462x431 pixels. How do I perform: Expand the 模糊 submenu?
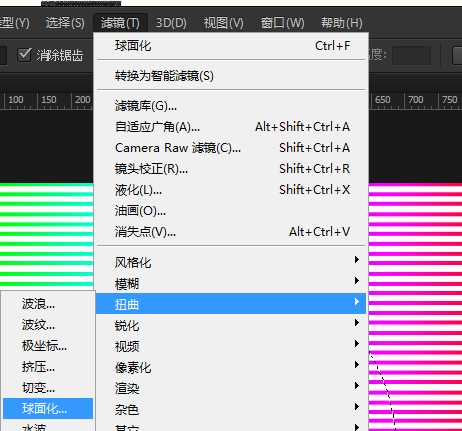coord(232,283)
